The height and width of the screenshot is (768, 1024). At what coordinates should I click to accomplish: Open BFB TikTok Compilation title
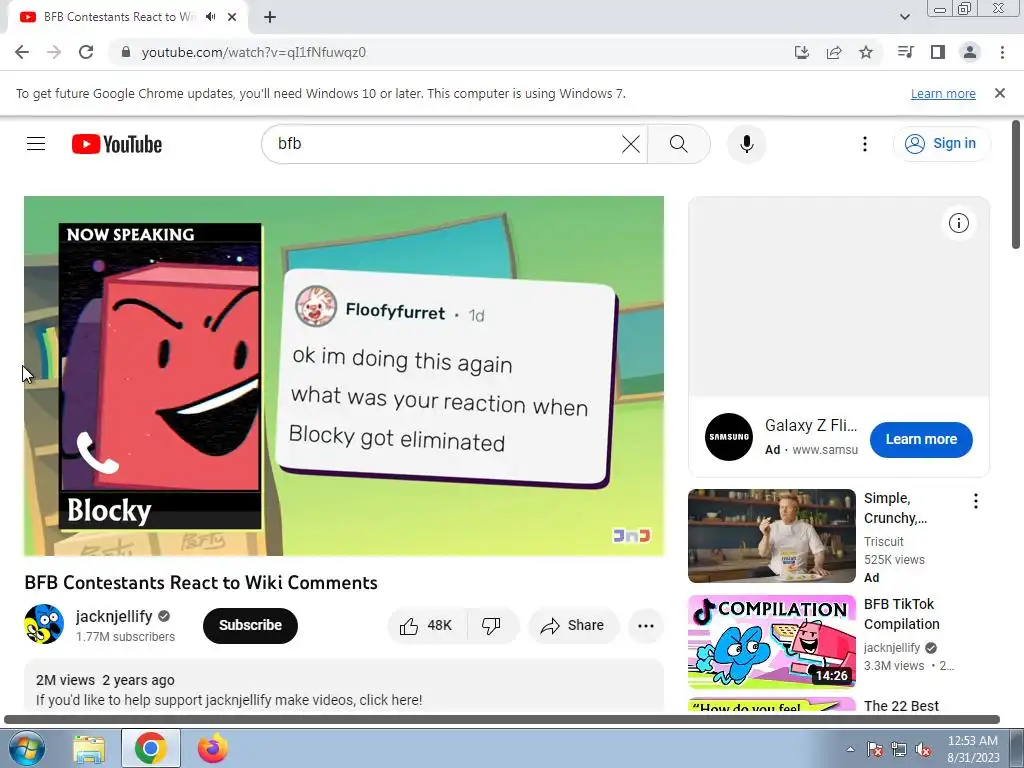[901, 614]
